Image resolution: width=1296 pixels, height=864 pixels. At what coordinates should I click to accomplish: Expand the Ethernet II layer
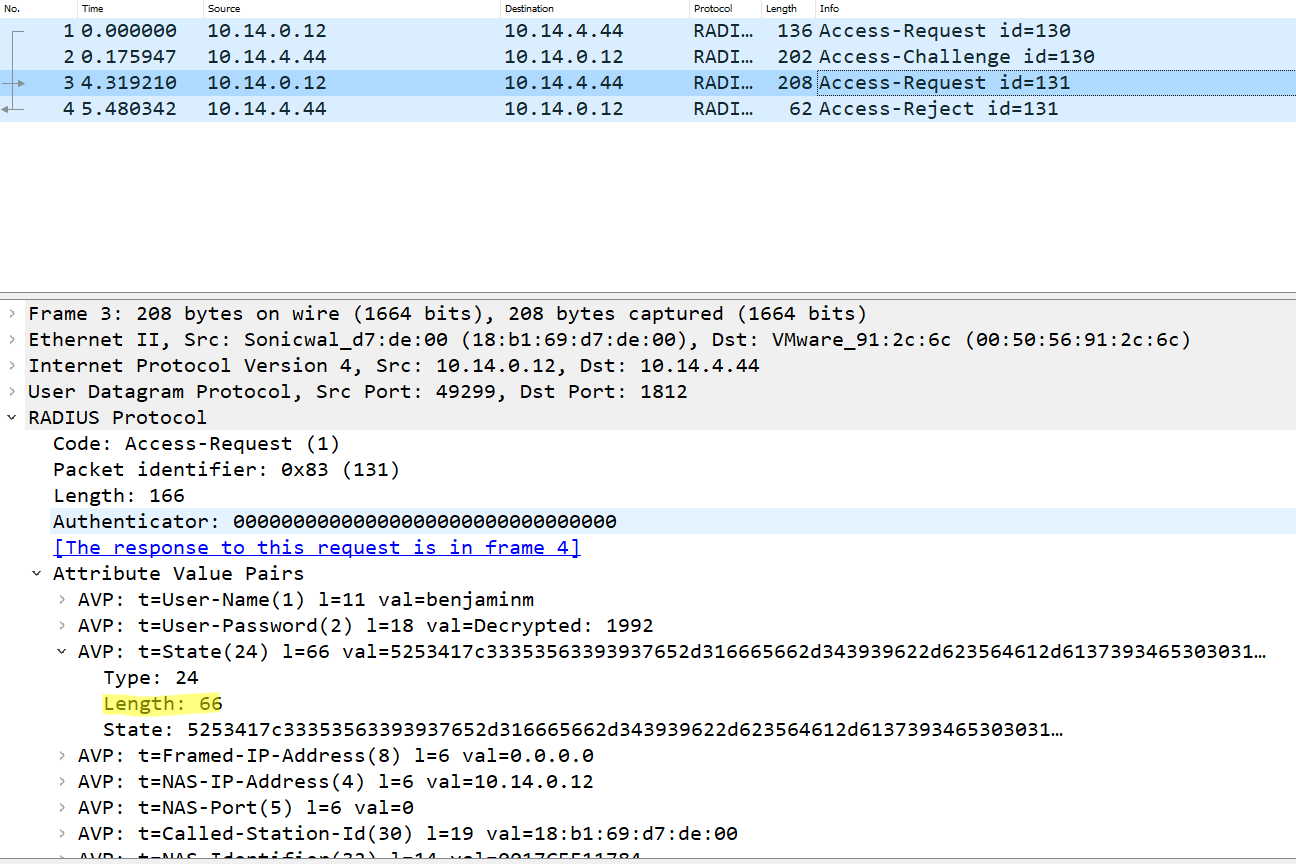click(11, 339)
